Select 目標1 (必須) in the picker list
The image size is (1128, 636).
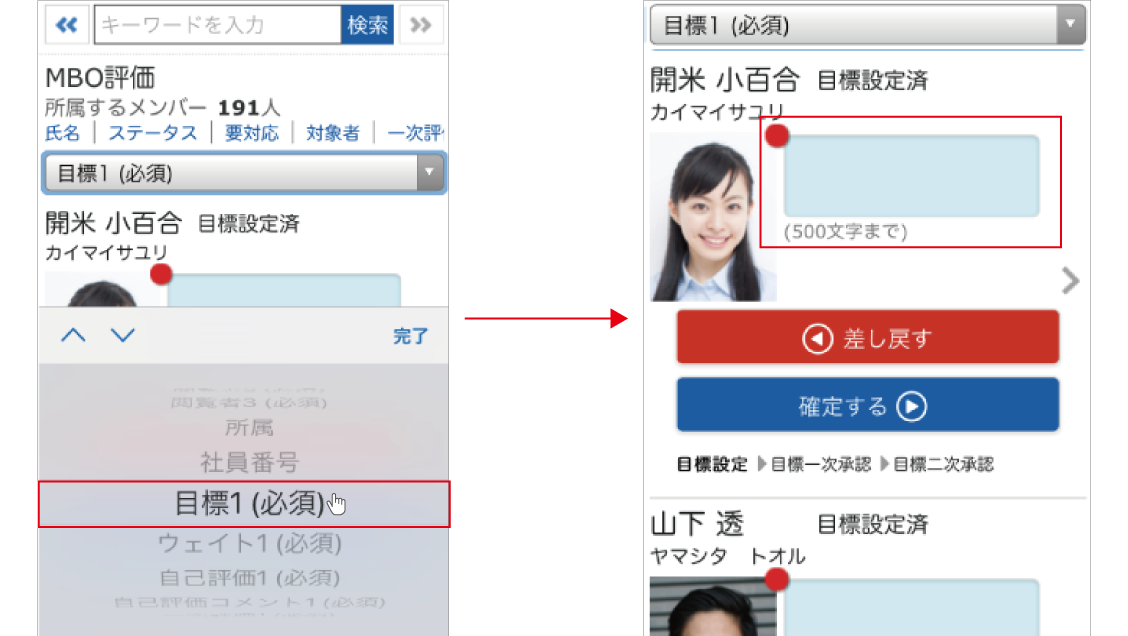(x=244, y=504)
